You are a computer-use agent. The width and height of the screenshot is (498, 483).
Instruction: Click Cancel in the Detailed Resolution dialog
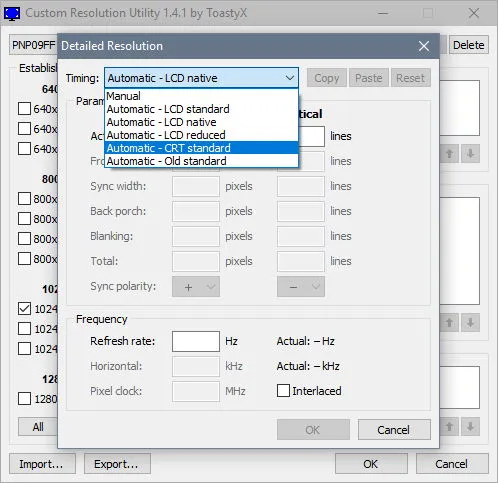pos(394,430)
